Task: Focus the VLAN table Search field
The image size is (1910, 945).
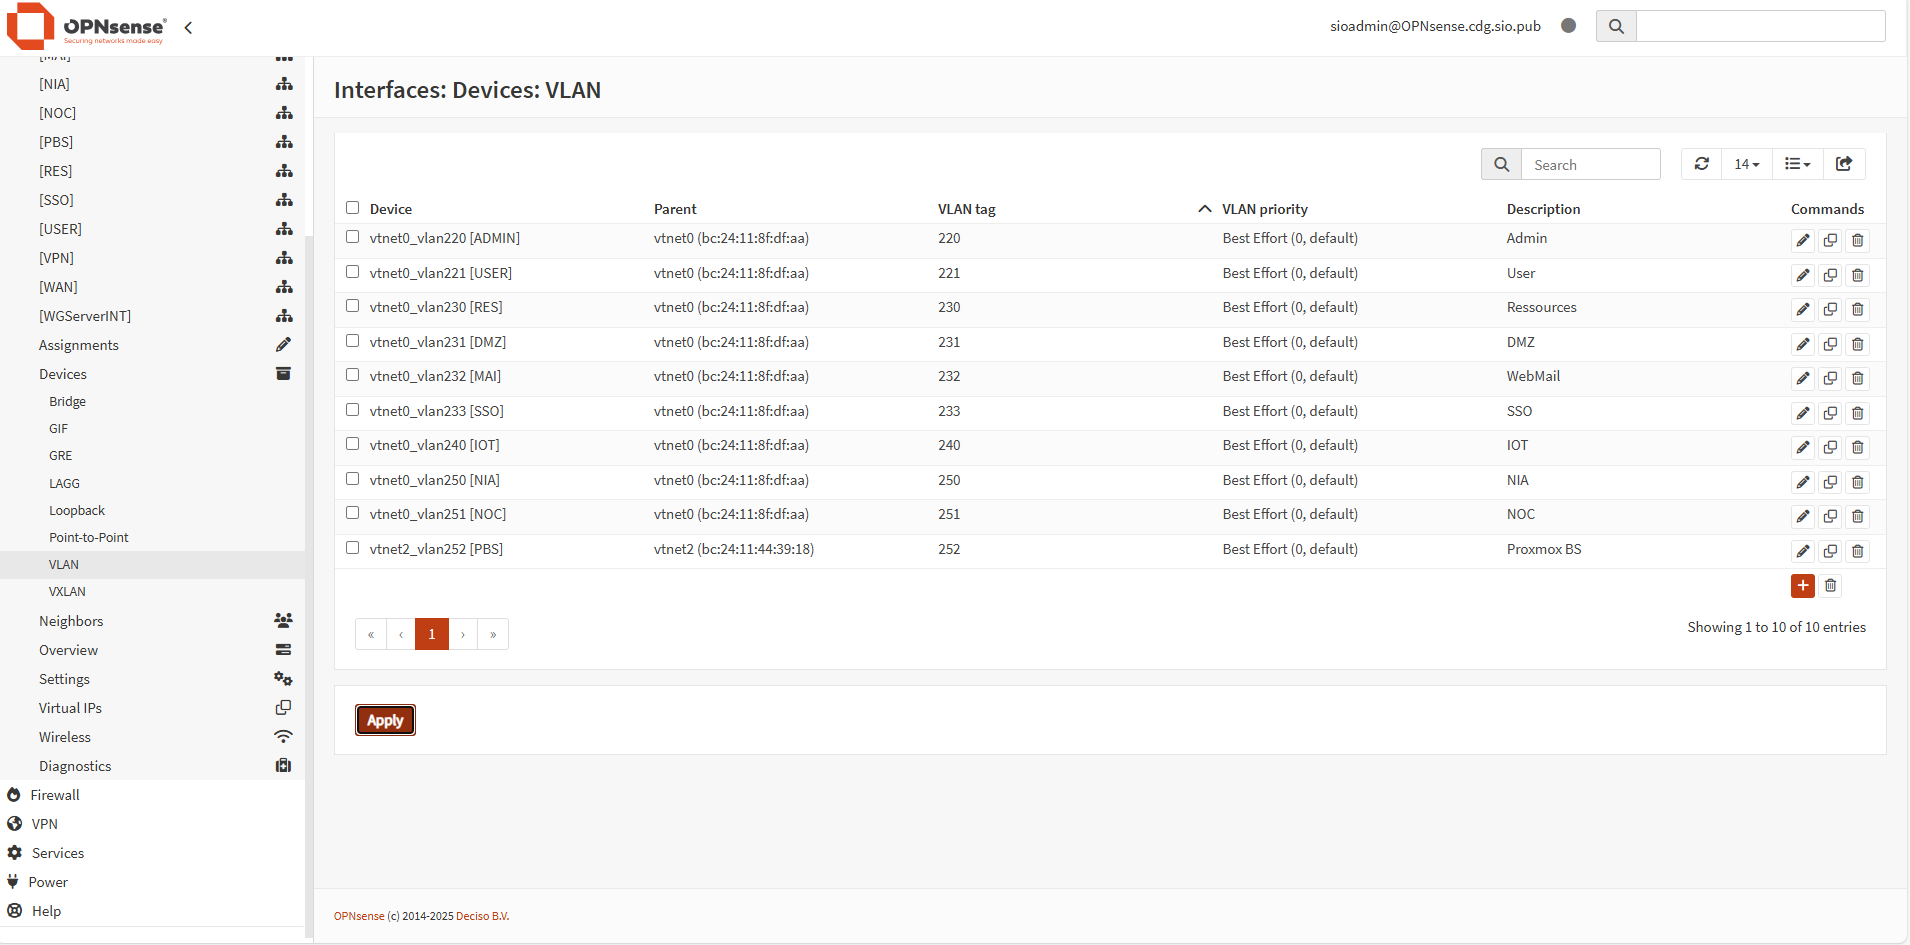Action: pyautogui.click(x=1590, y=165)
